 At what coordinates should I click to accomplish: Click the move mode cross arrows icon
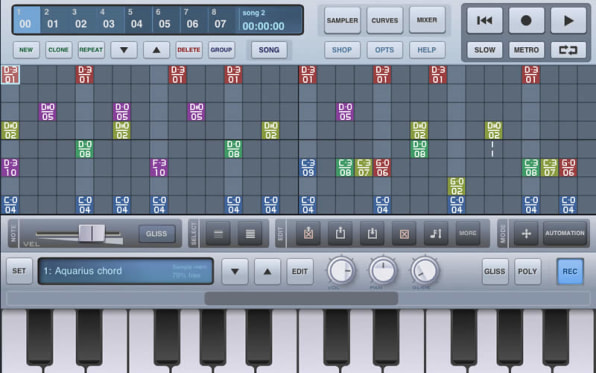[x=526, y=233]
